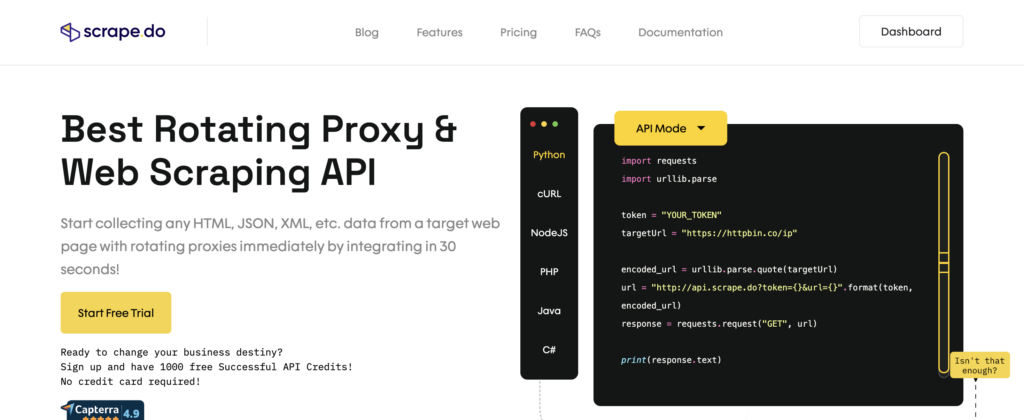The image size is (1024, 420).
Task: Click the Start Free Trial button
Action: pos(116,313)
